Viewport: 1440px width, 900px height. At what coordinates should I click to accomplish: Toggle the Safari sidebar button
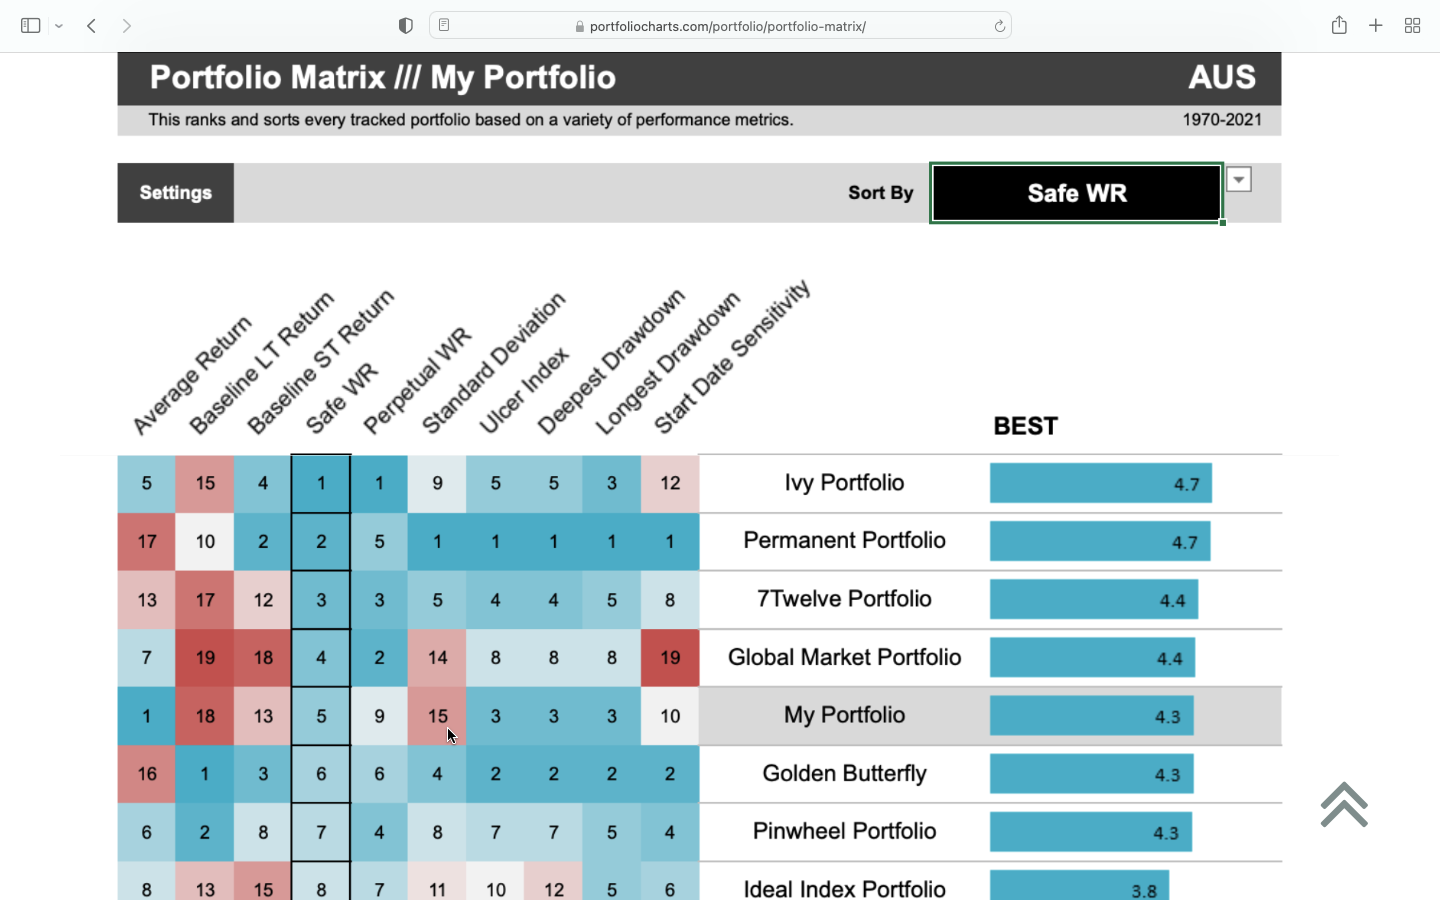click(31, 26)
